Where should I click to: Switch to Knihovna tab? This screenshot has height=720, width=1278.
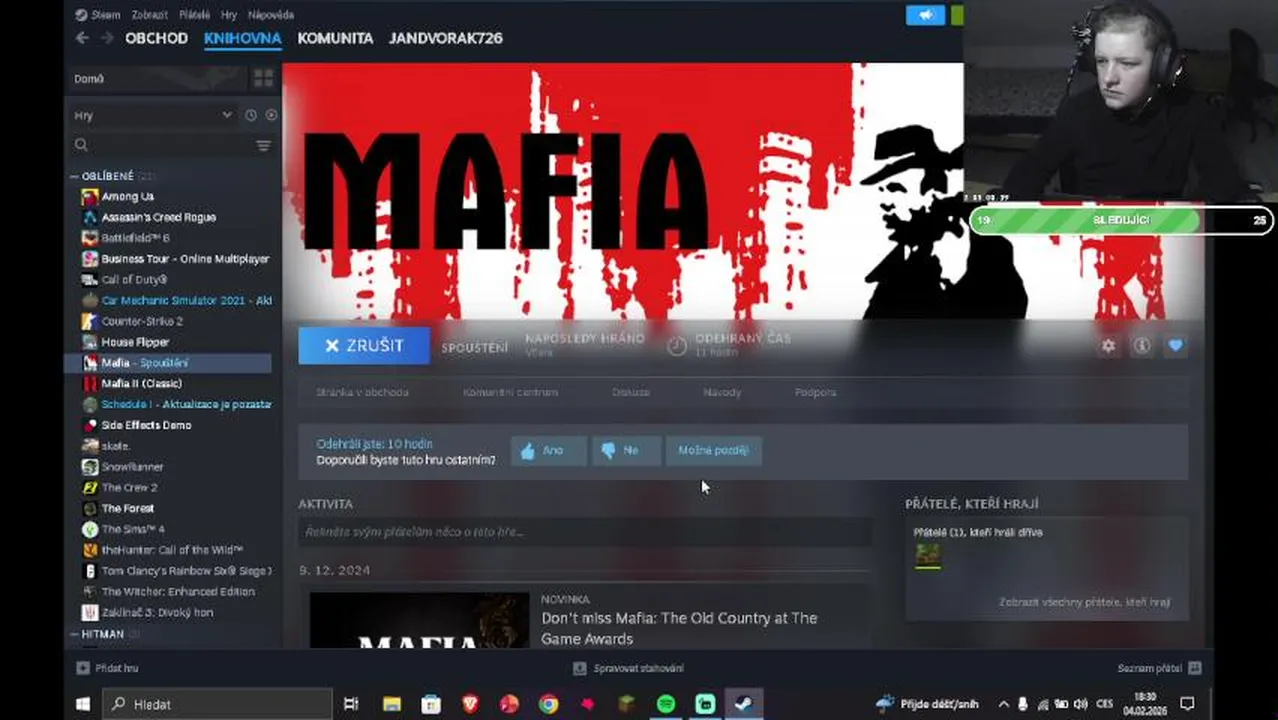point(242,38)
